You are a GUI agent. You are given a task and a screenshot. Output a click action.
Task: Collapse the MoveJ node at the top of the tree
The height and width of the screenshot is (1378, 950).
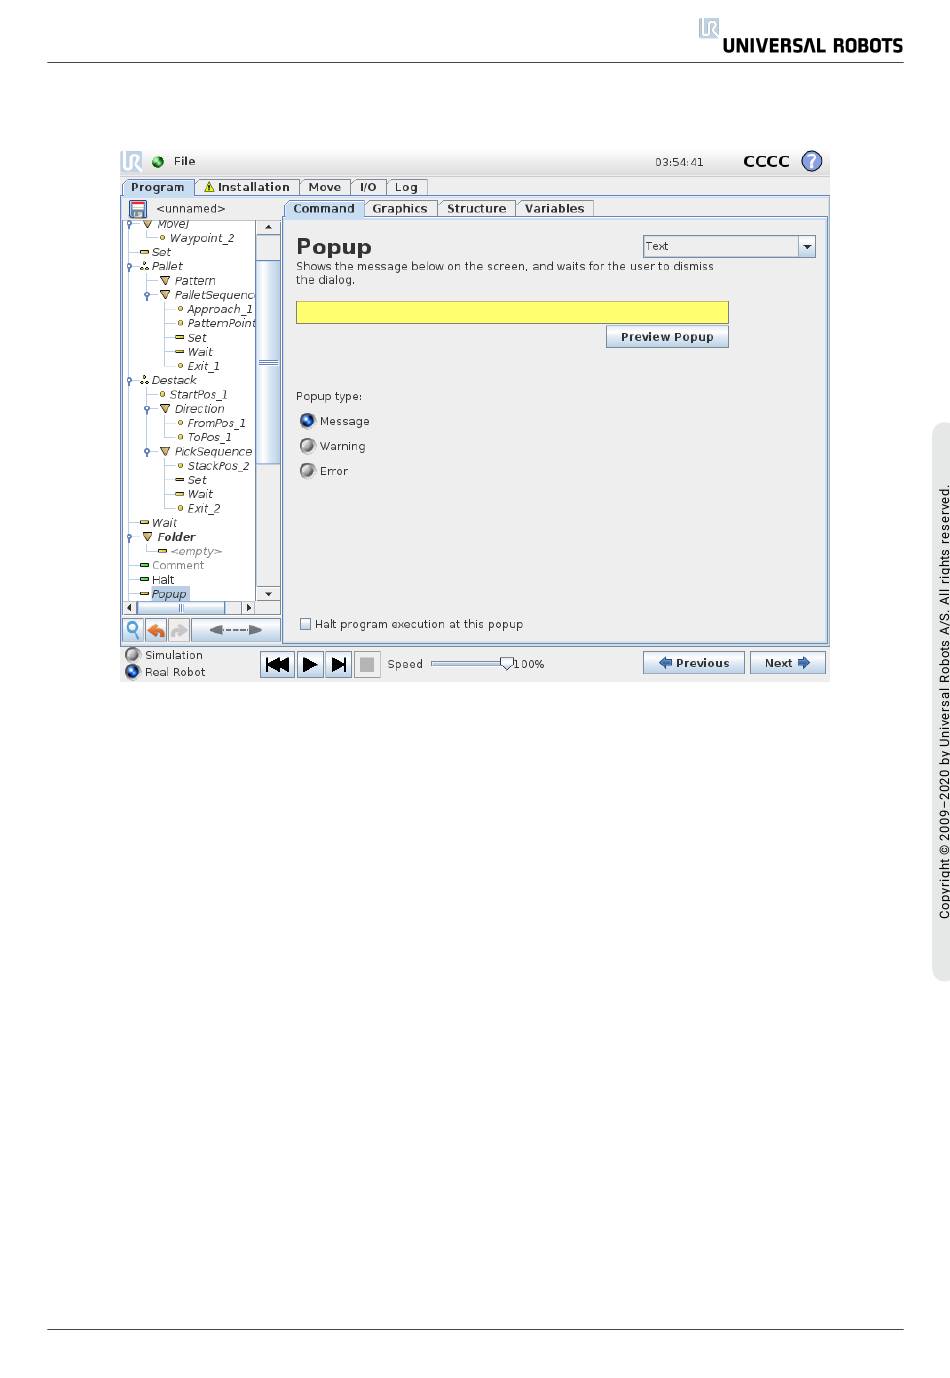pos(129,224)
